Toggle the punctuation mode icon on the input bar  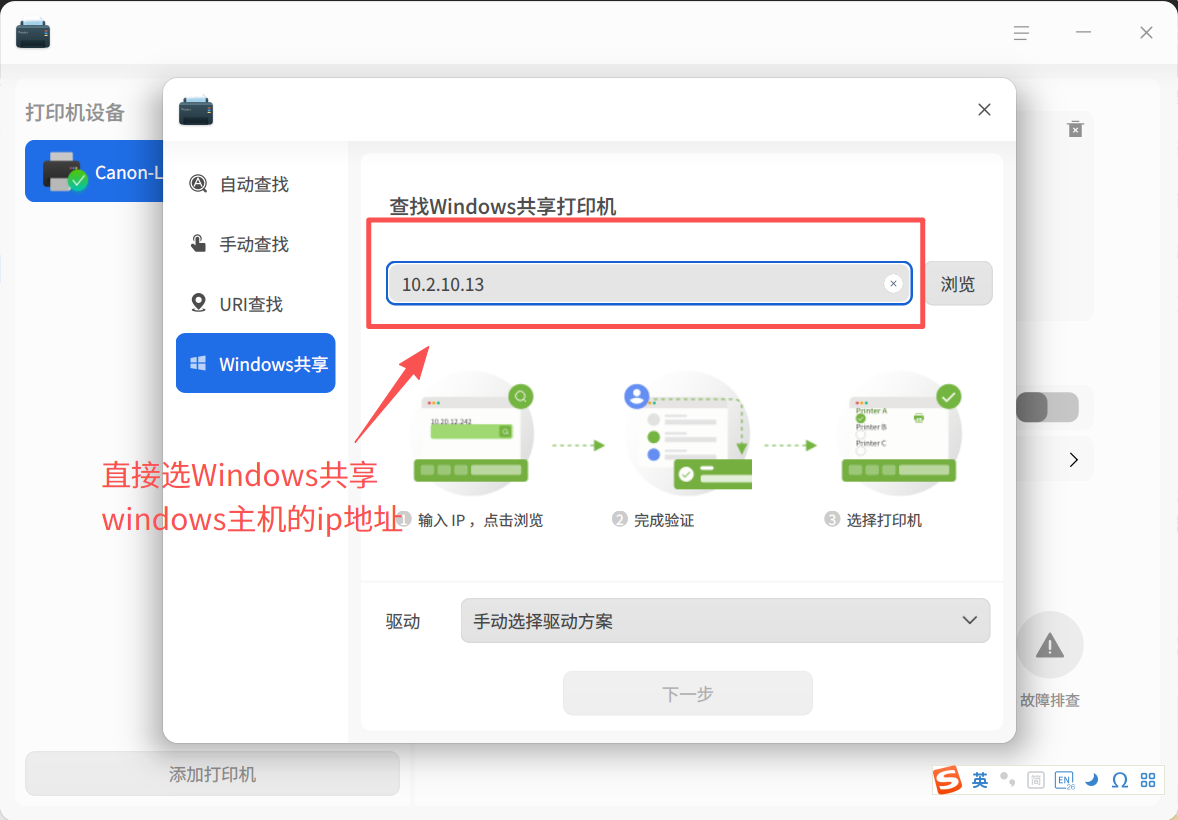coord(1008,780)
